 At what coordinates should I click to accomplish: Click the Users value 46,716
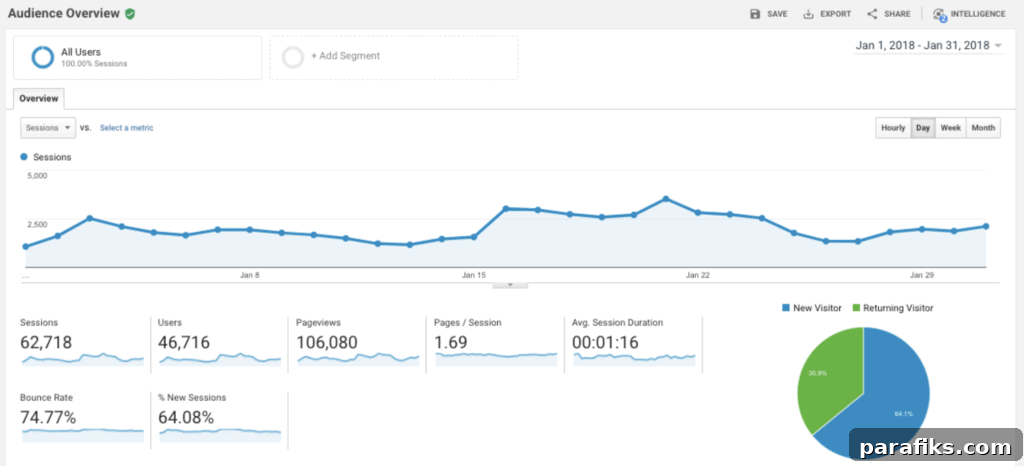tap(184, 342)
